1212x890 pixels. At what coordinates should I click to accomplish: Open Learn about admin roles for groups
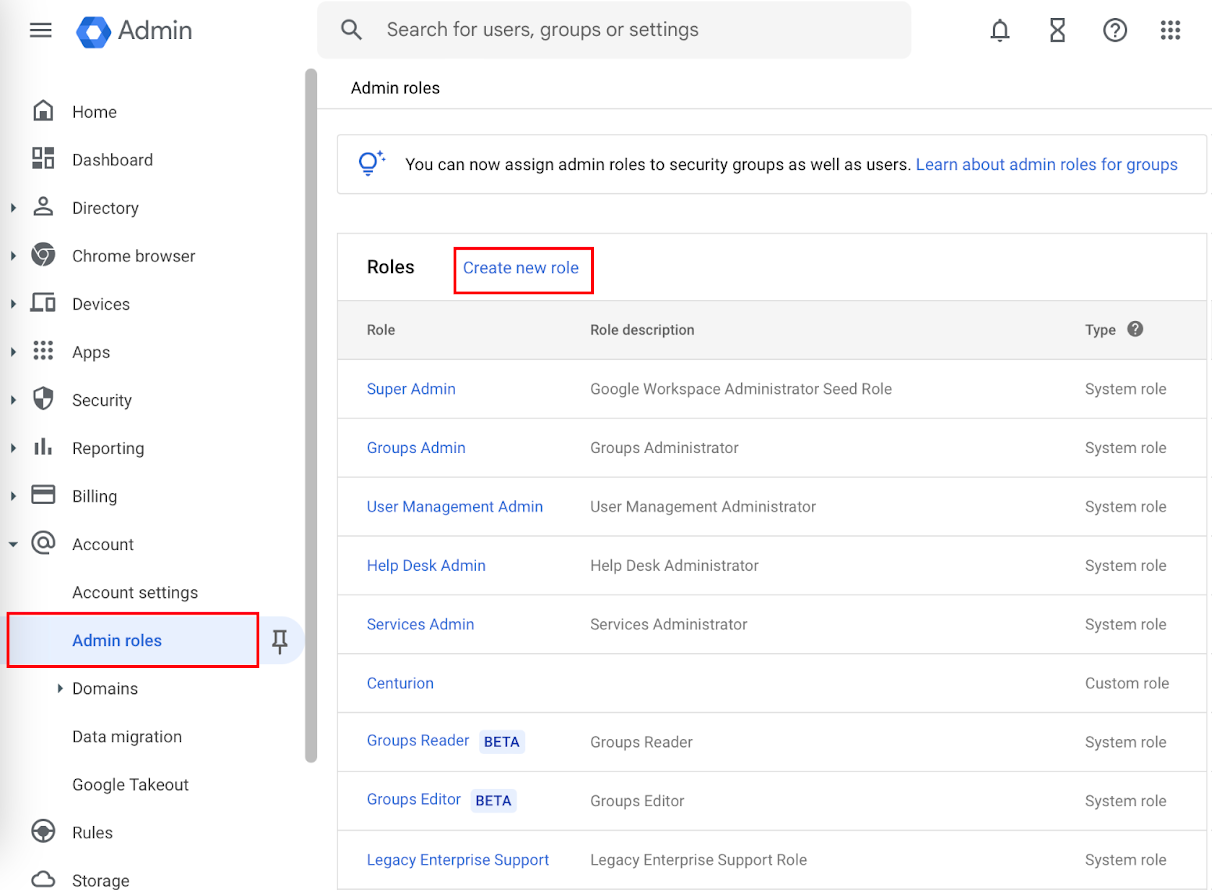[1046, 165]
